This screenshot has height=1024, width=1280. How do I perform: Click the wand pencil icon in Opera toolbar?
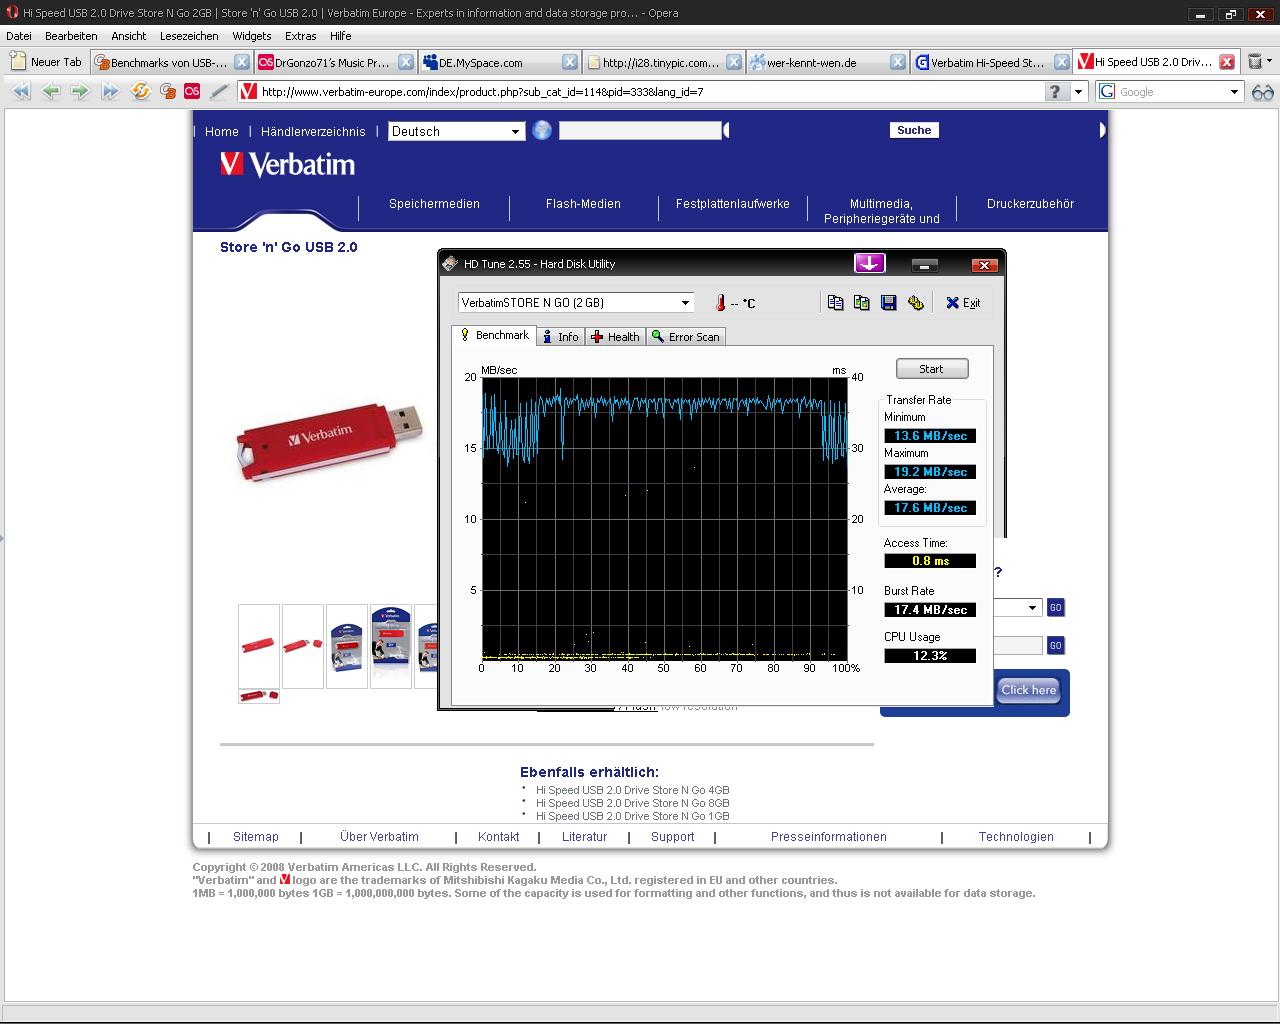pos(218,91)
